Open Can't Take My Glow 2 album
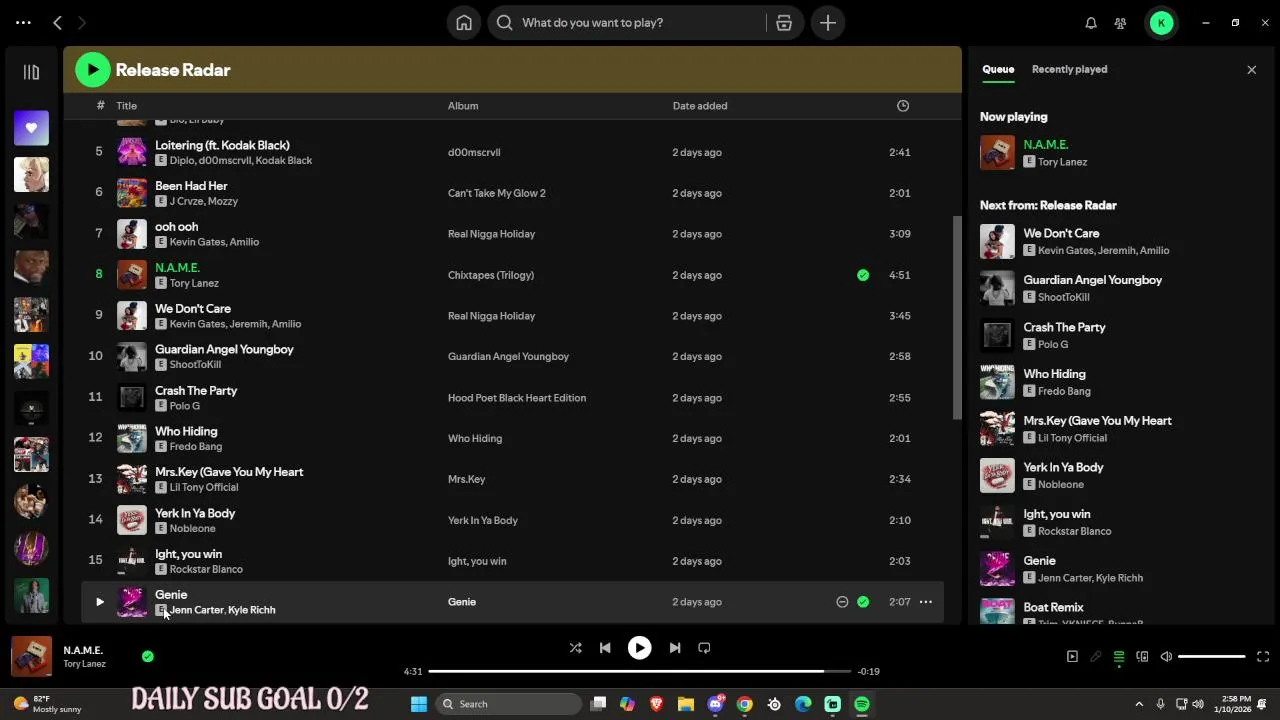 click(x=497, y=193)
